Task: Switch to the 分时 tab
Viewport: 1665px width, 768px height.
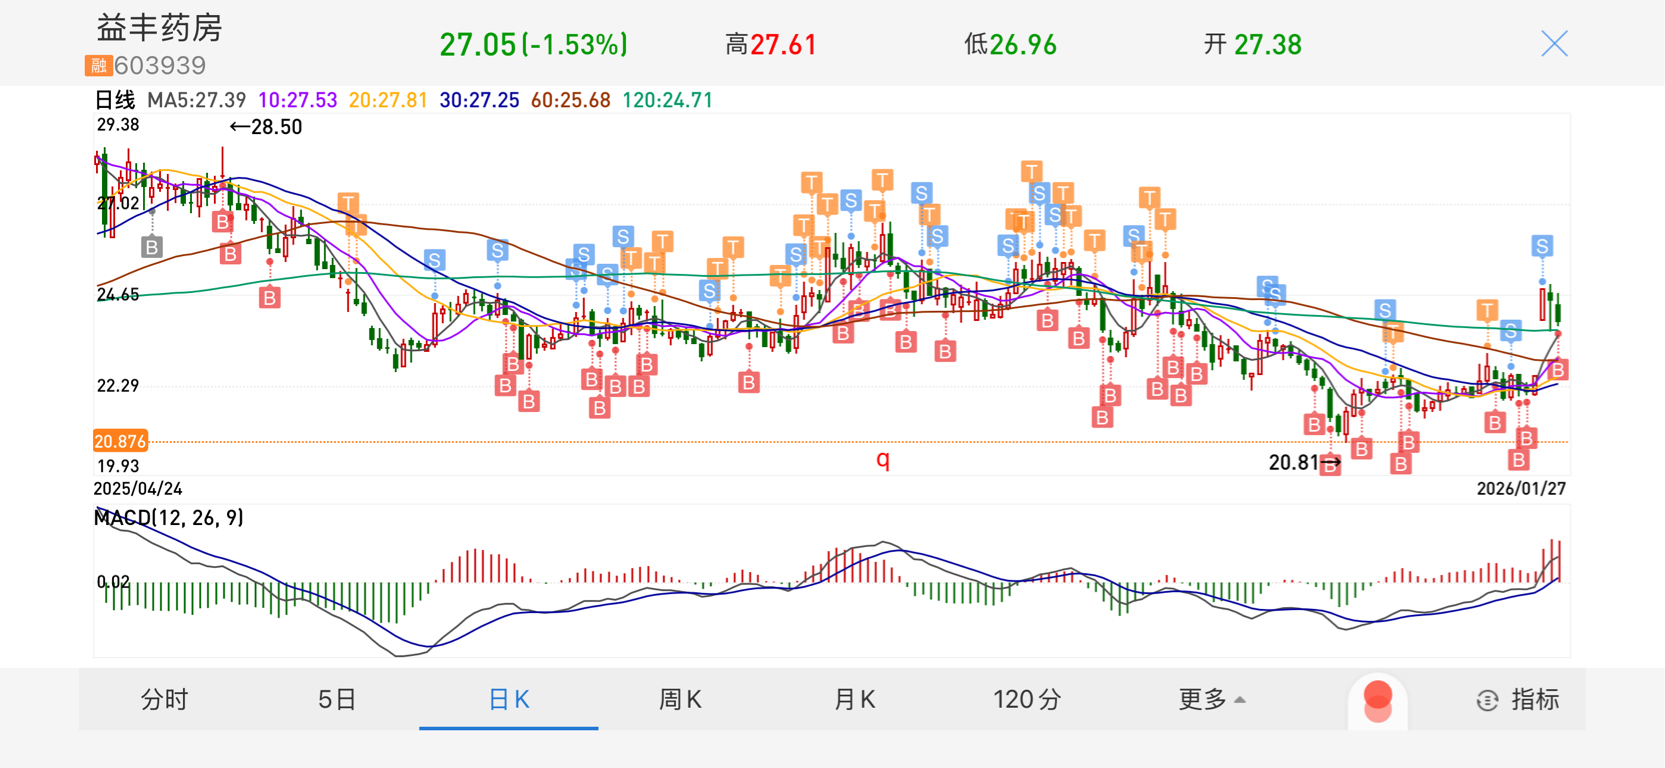Action: [164, 699]
